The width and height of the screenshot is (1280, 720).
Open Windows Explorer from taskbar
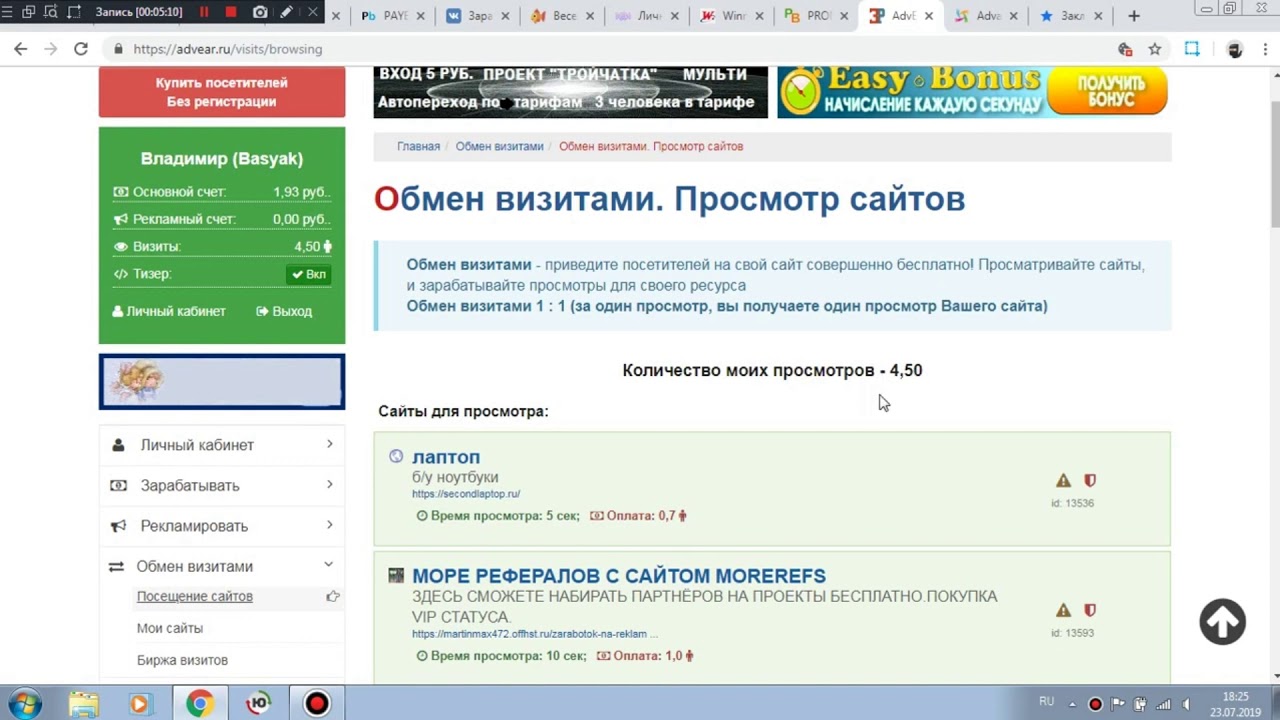pyautogui.click(x=83, y=704)
